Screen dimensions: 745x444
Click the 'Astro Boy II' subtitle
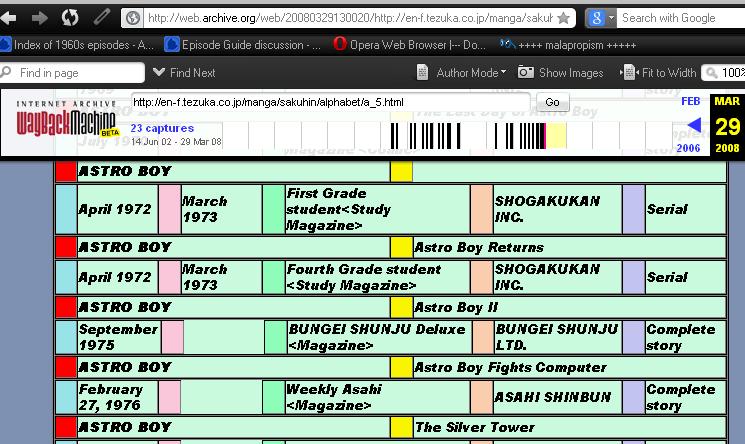click(456, 308)
